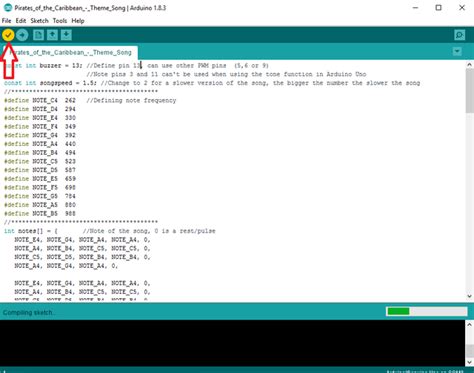Click the editor vertical scrollbar thumb
This screenshot has width=474, height=373.
[470, 91]
